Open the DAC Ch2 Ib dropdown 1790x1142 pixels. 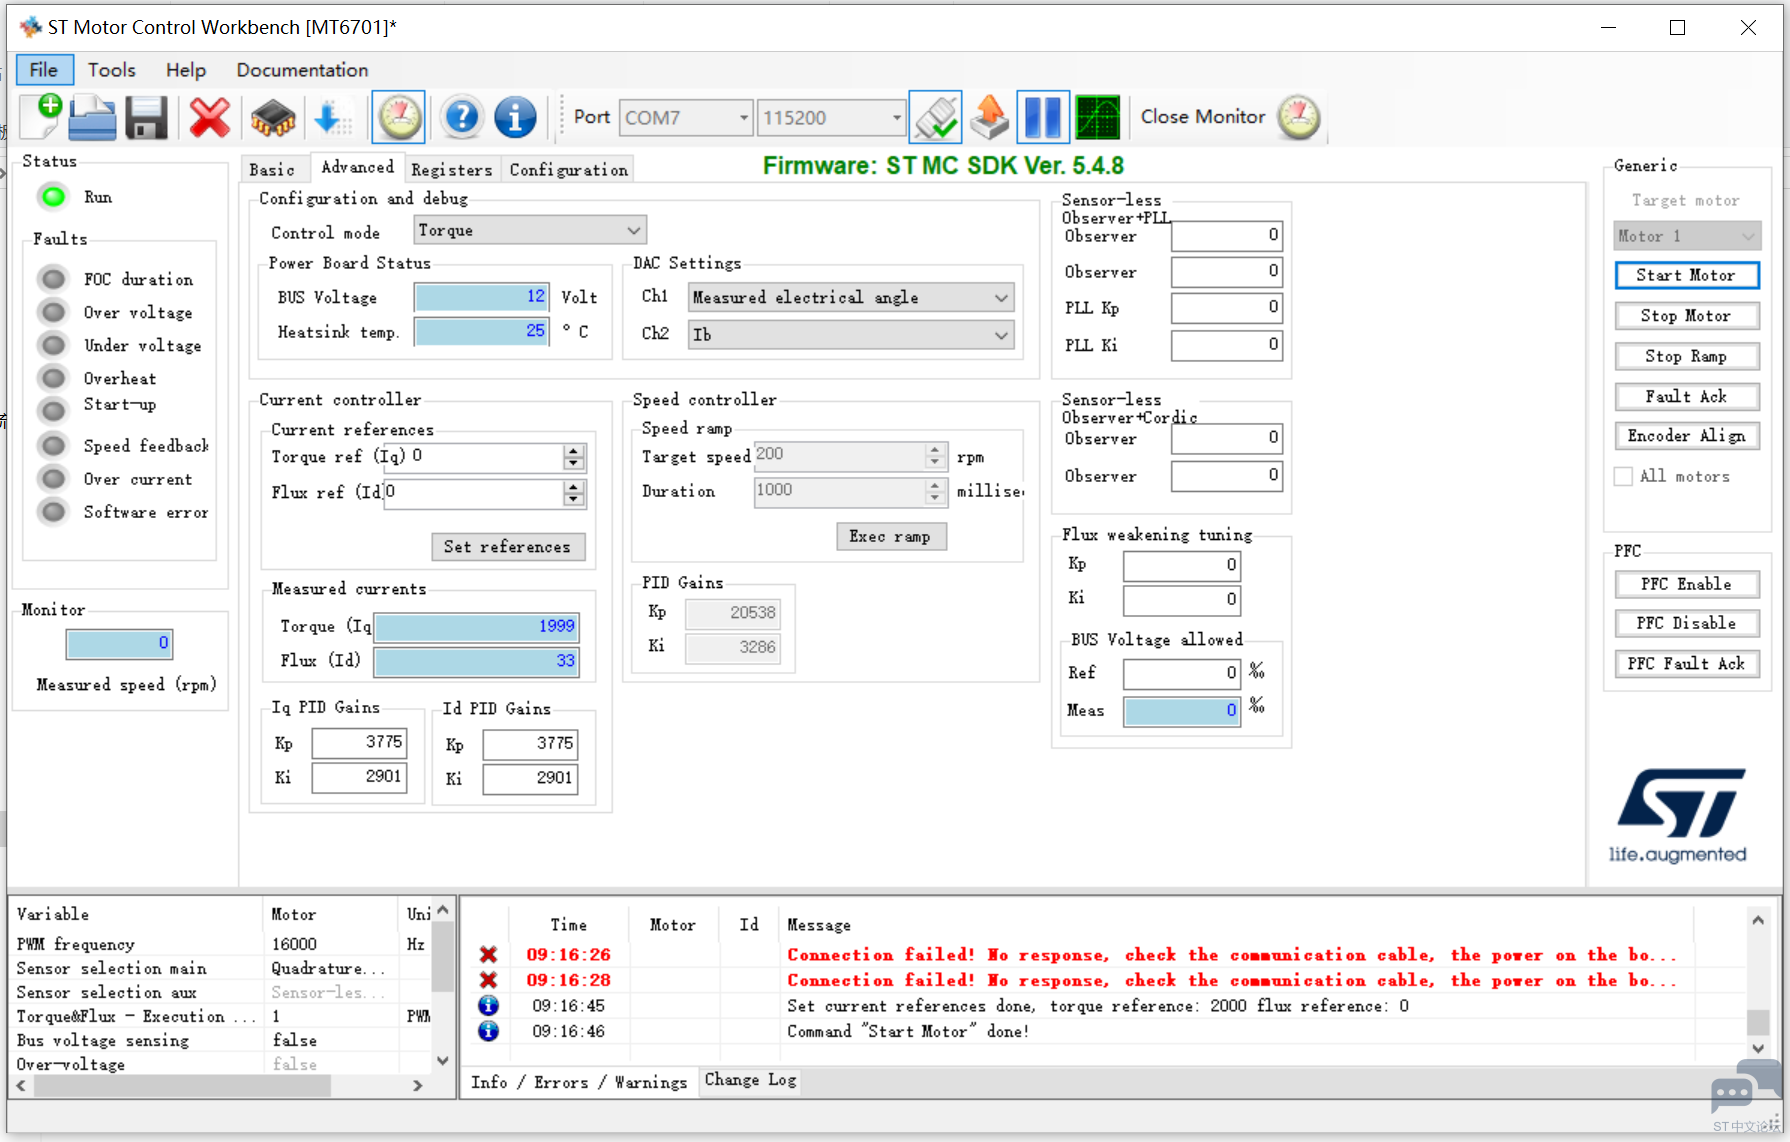851,334
